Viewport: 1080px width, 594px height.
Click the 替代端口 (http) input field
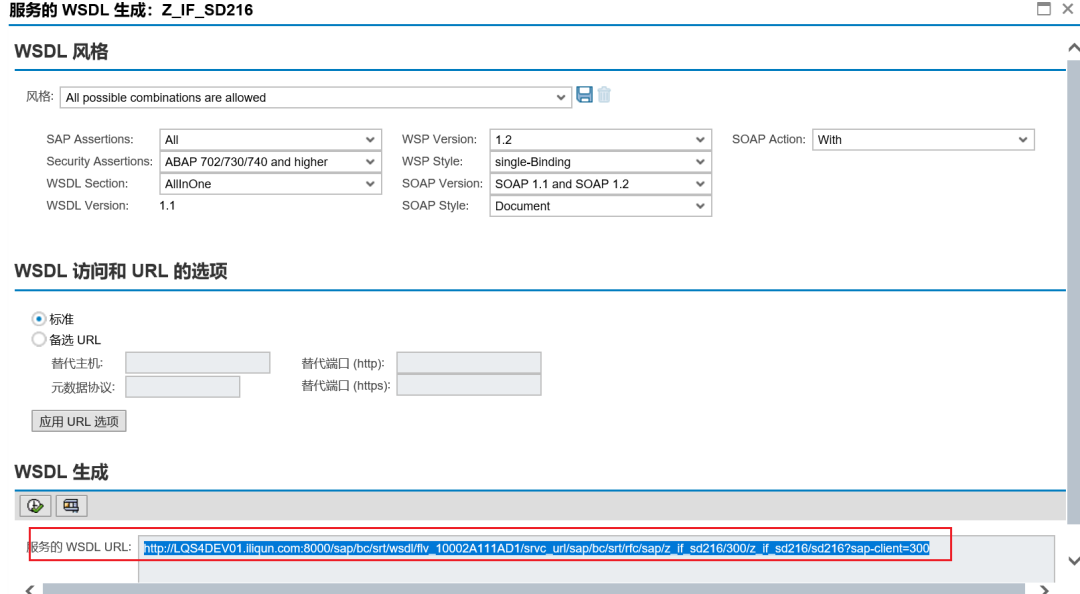468,362
